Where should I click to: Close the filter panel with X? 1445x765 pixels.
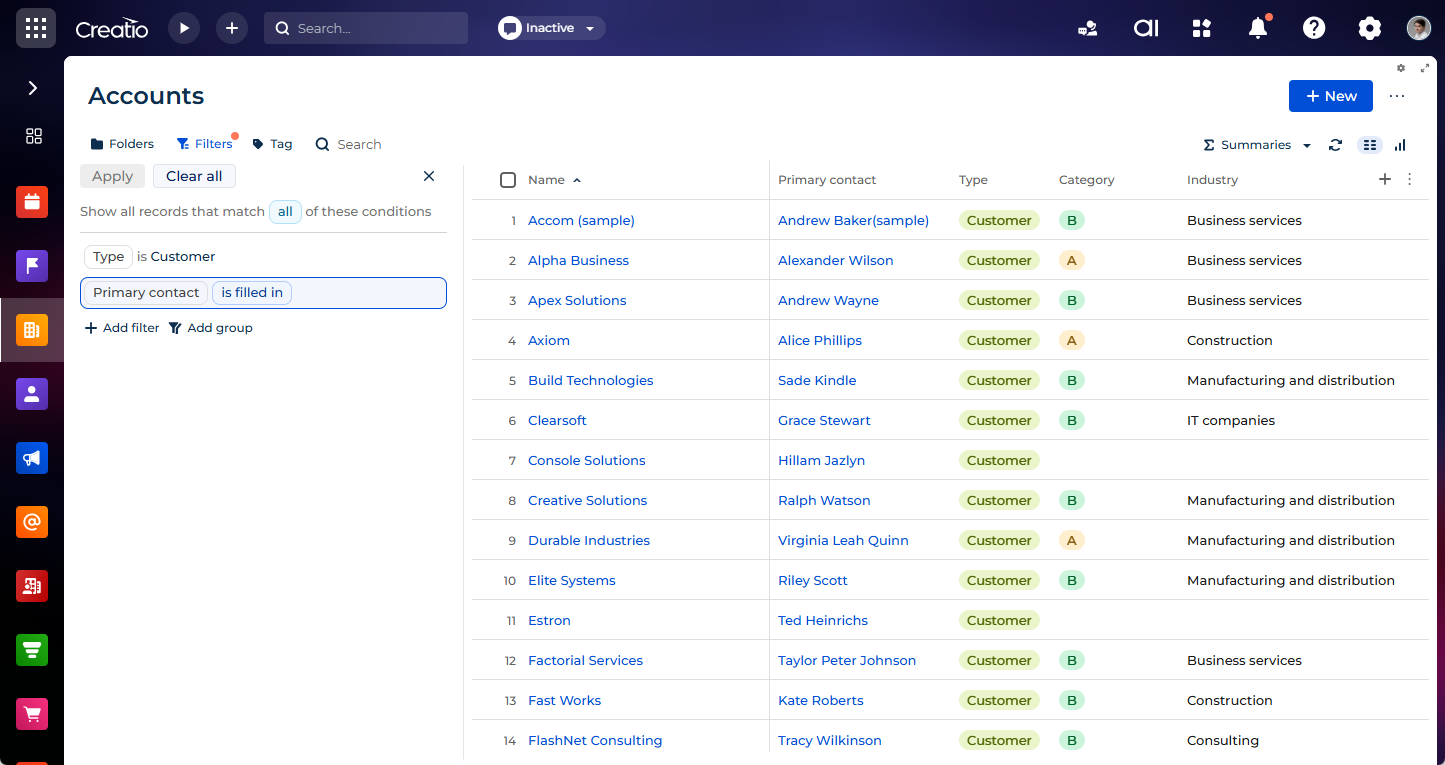tap(429, 176)
